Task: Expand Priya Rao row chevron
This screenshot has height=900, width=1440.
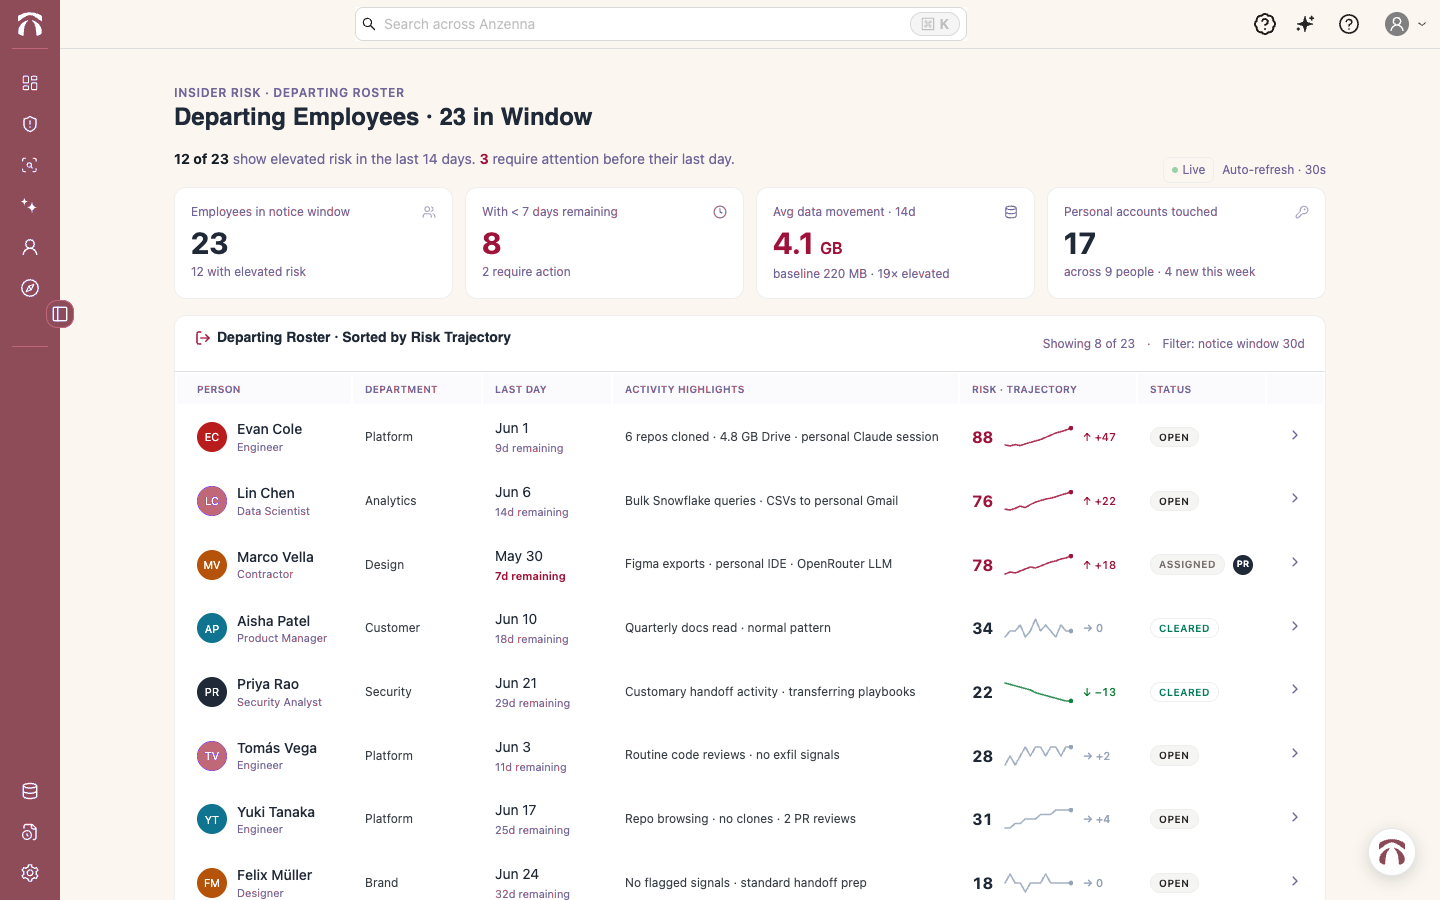Action: coord(1295,689)
